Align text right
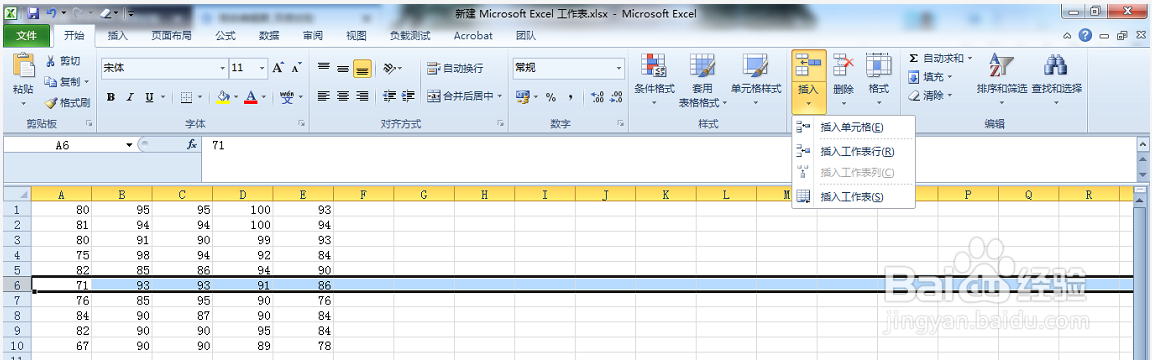The height and width of the screenshot is (360, 1152). pos(361,96)
